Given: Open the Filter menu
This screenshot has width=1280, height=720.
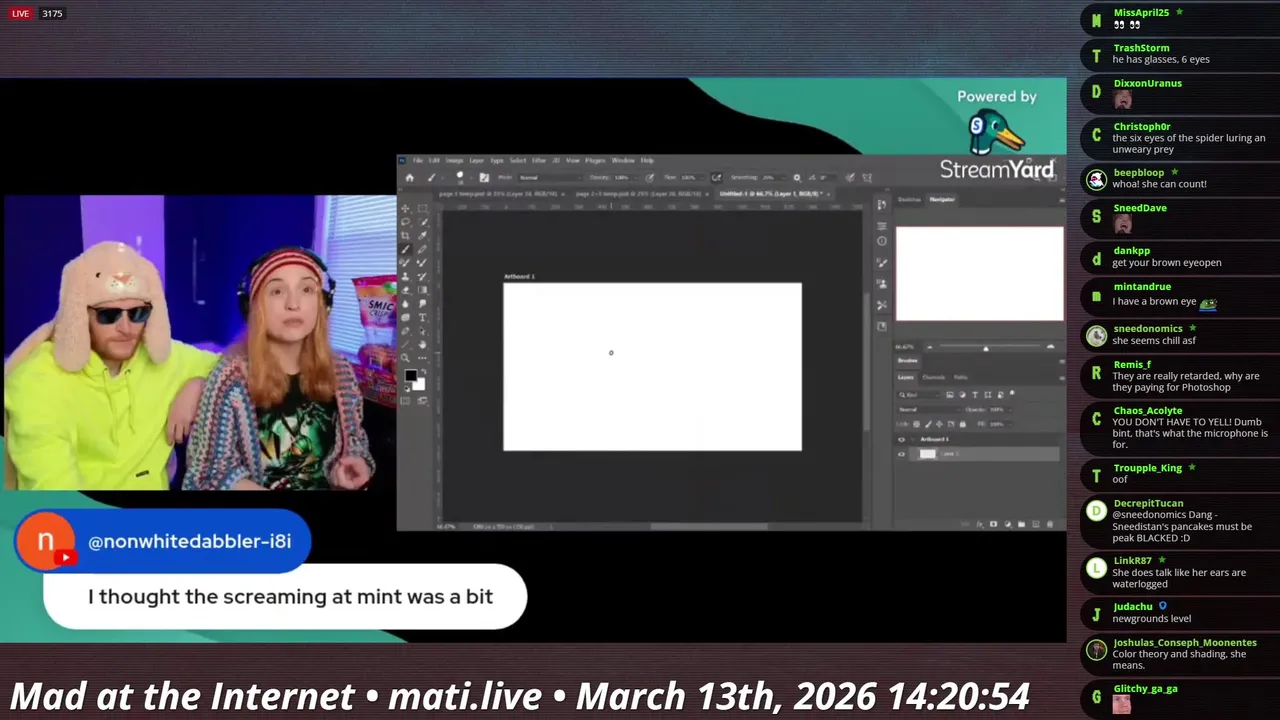Looking at the screenshot, I should pos(539,160).
